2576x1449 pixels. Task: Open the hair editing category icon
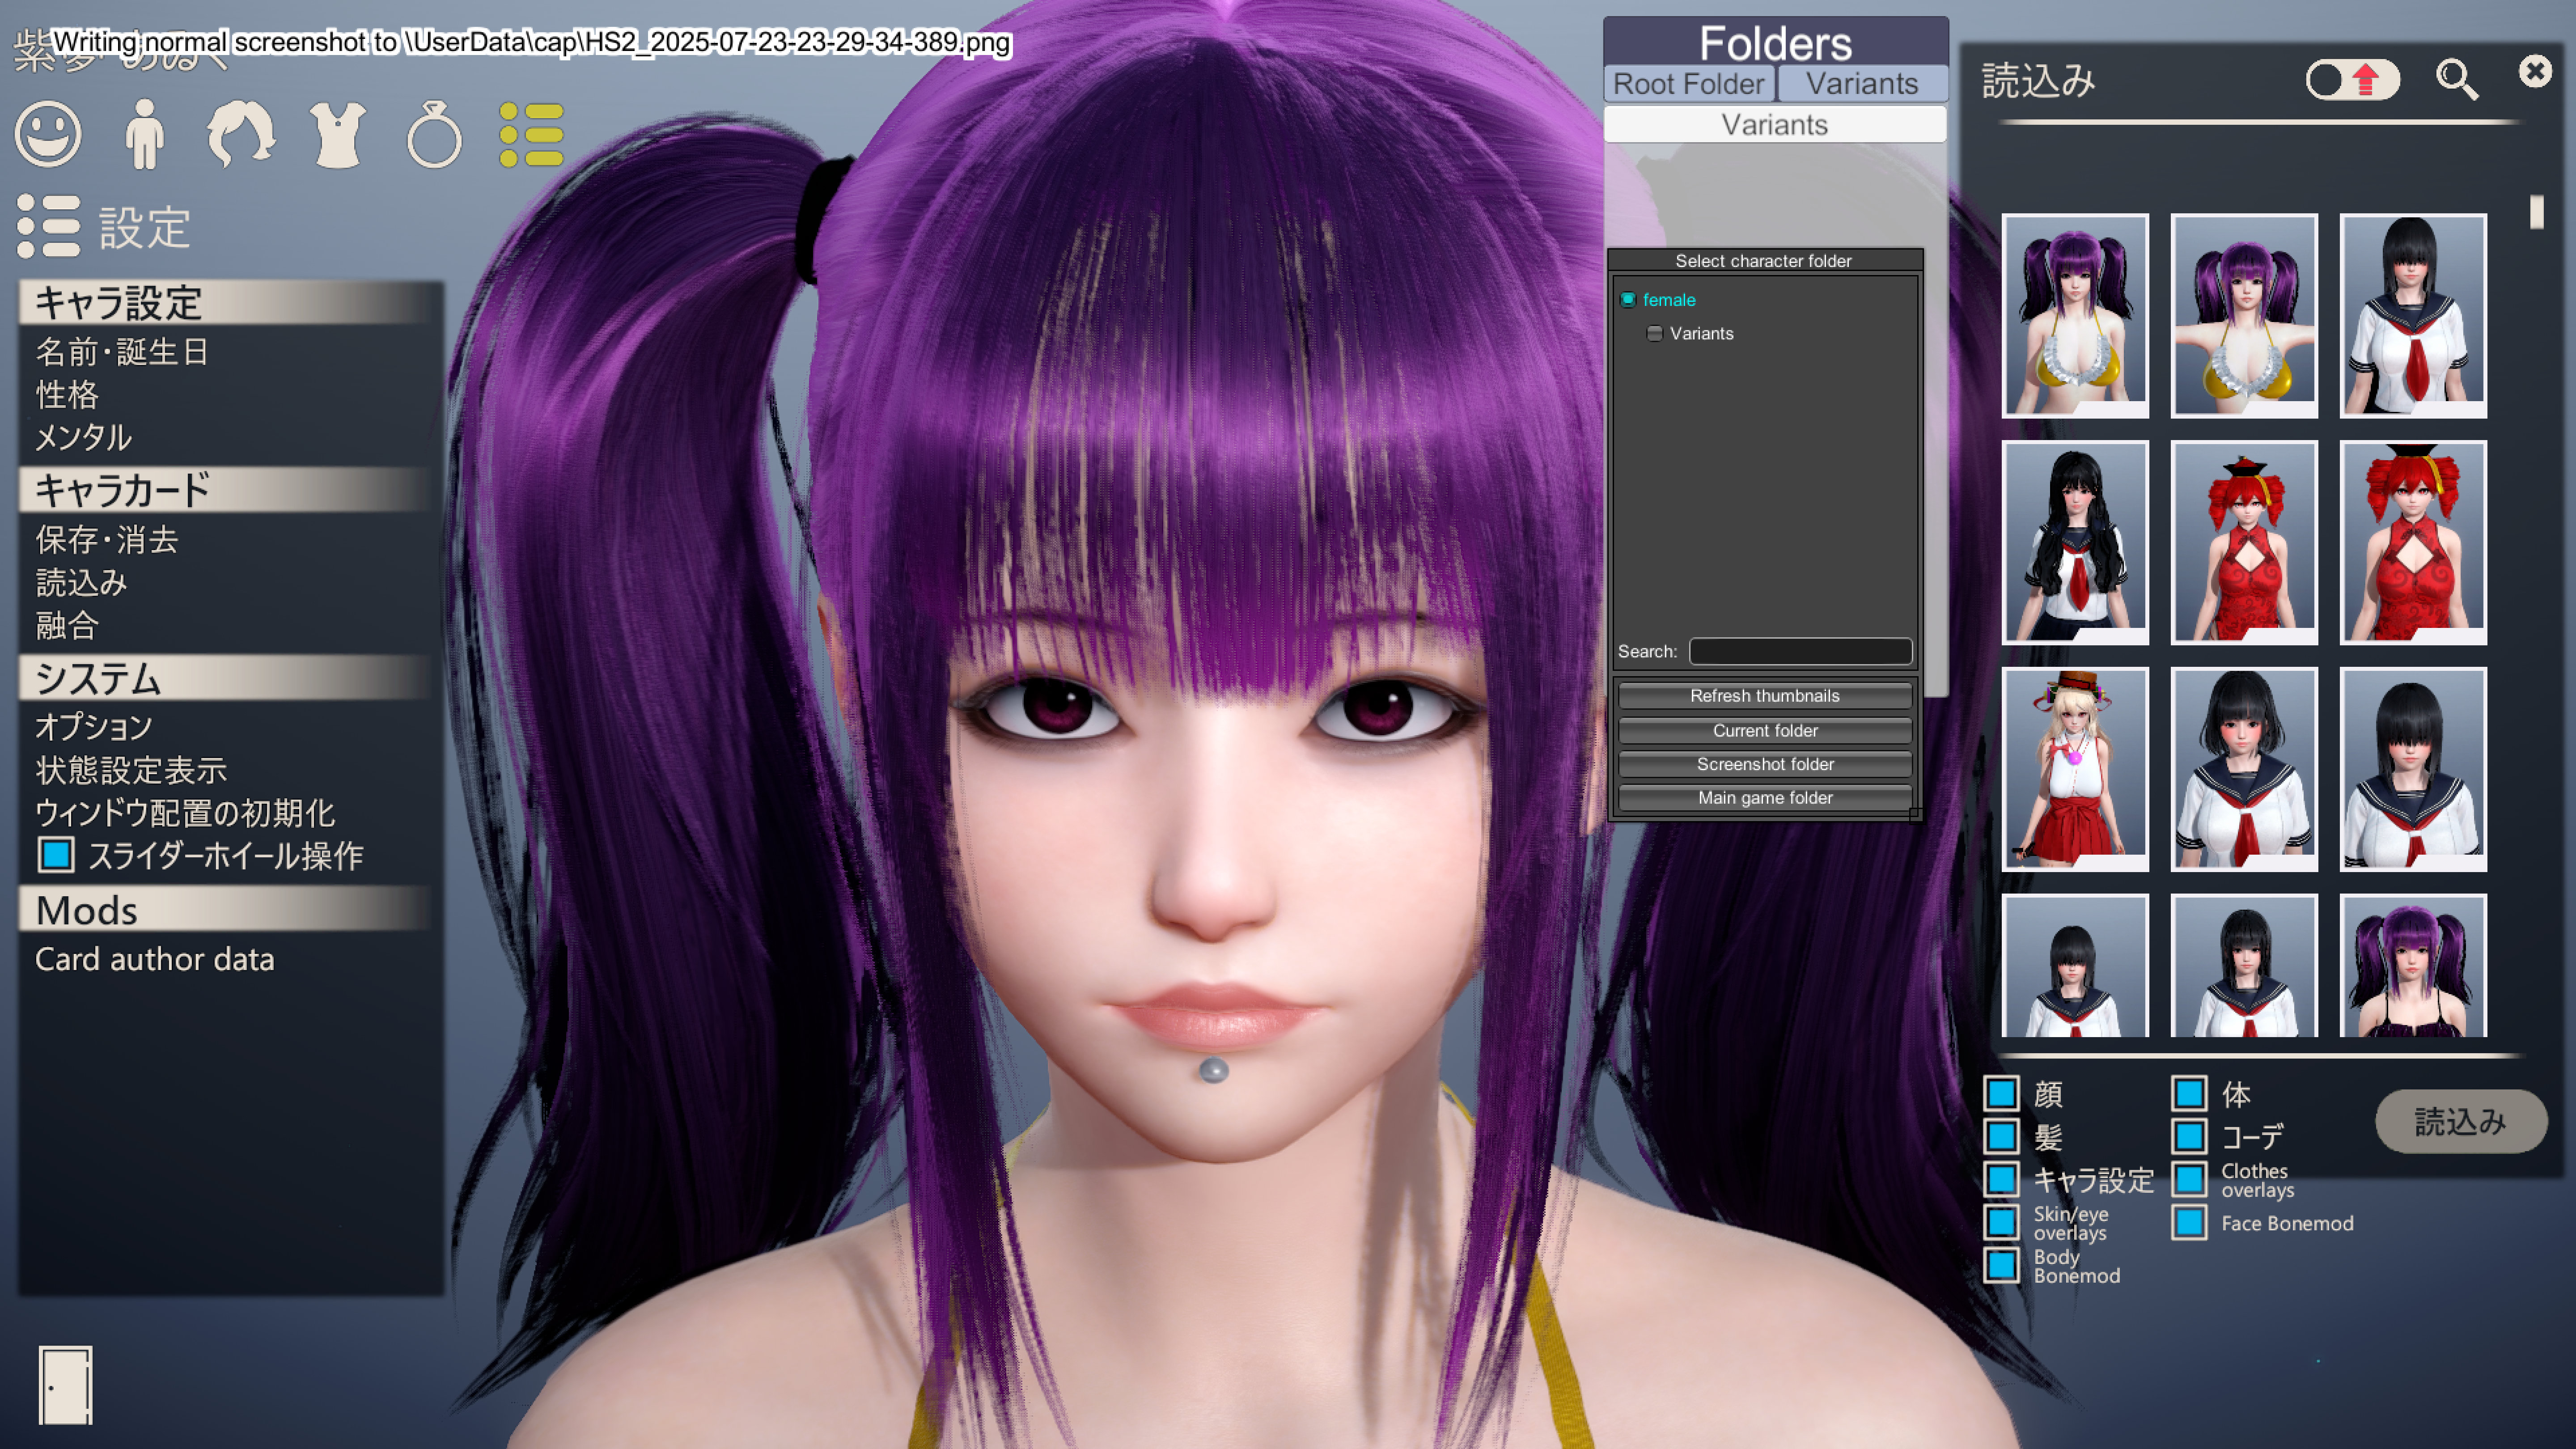(240, 134)
